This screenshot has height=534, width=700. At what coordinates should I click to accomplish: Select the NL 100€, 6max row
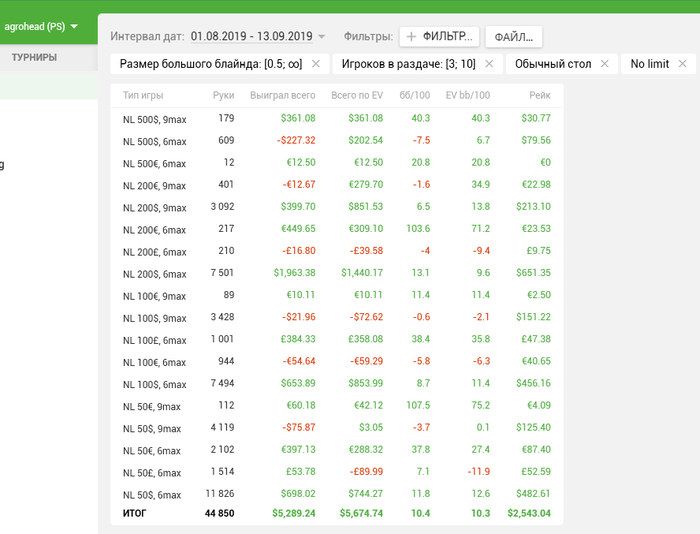pos(337,362)
